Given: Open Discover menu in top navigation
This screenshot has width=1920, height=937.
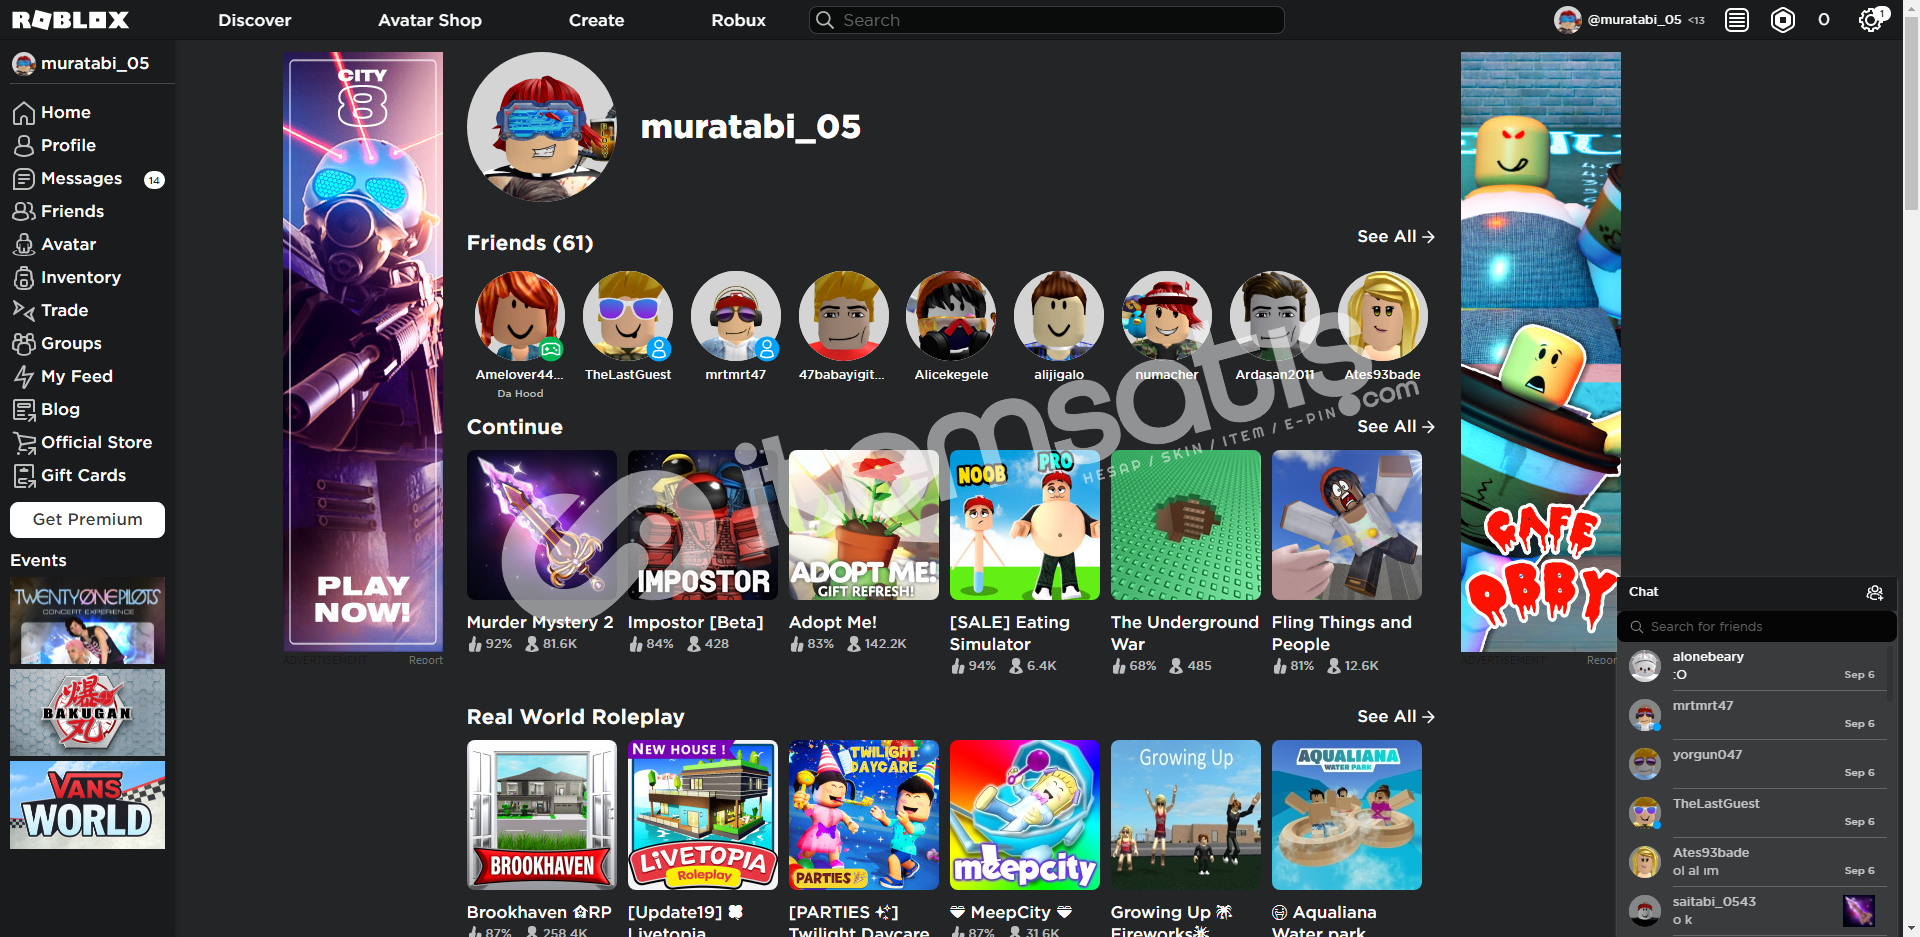Looking at the screenshot, I should (255, 20).
